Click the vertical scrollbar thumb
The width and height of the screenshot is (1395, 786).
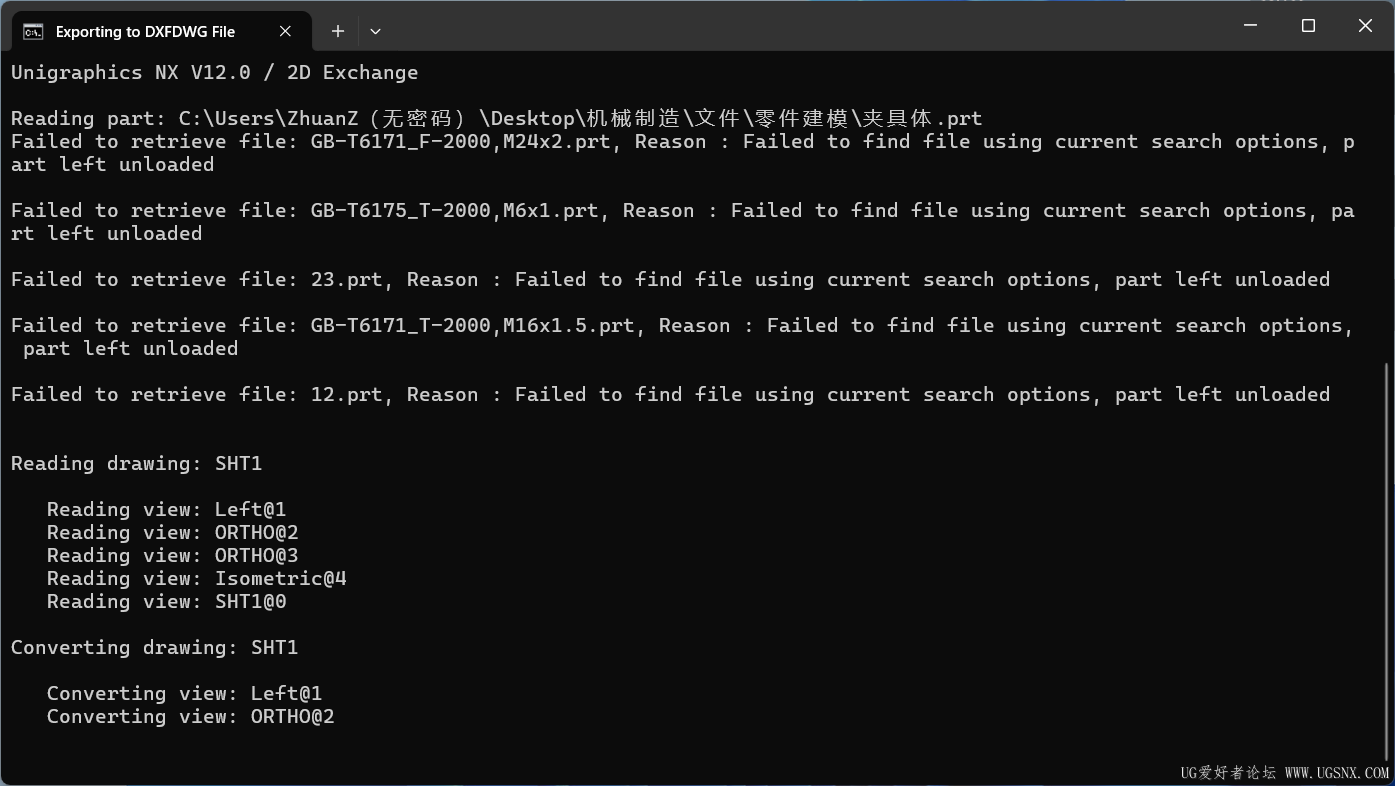(1389, 560)
